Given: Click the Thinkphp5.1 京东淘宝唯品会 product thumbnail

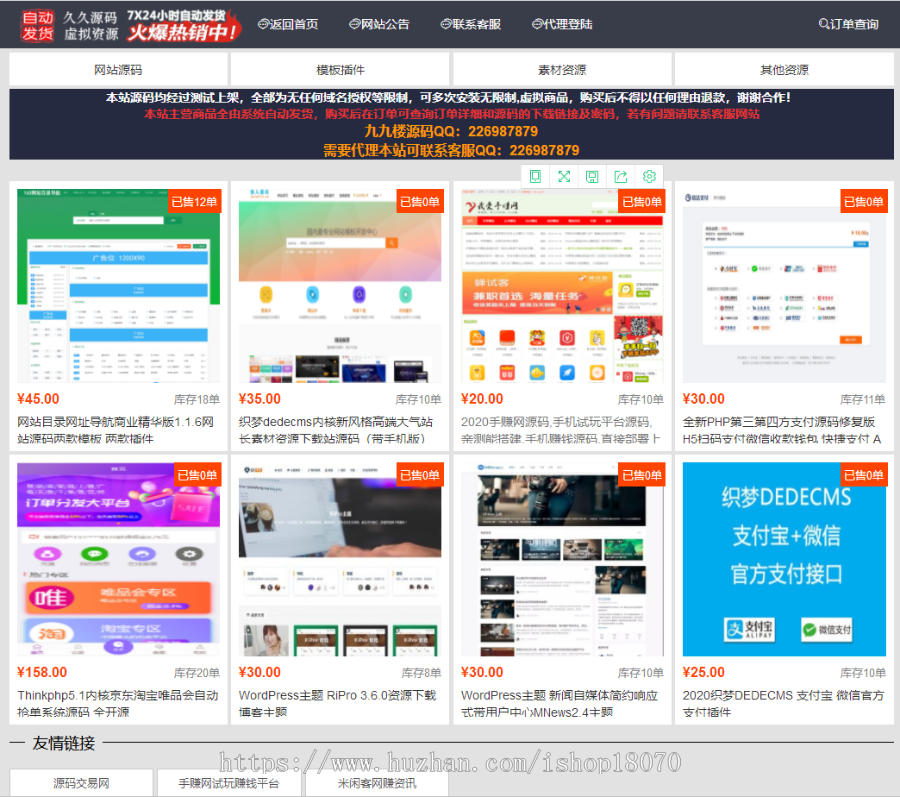Looking at the screenshot, I should pyautogui.click(x=118, y=559).
